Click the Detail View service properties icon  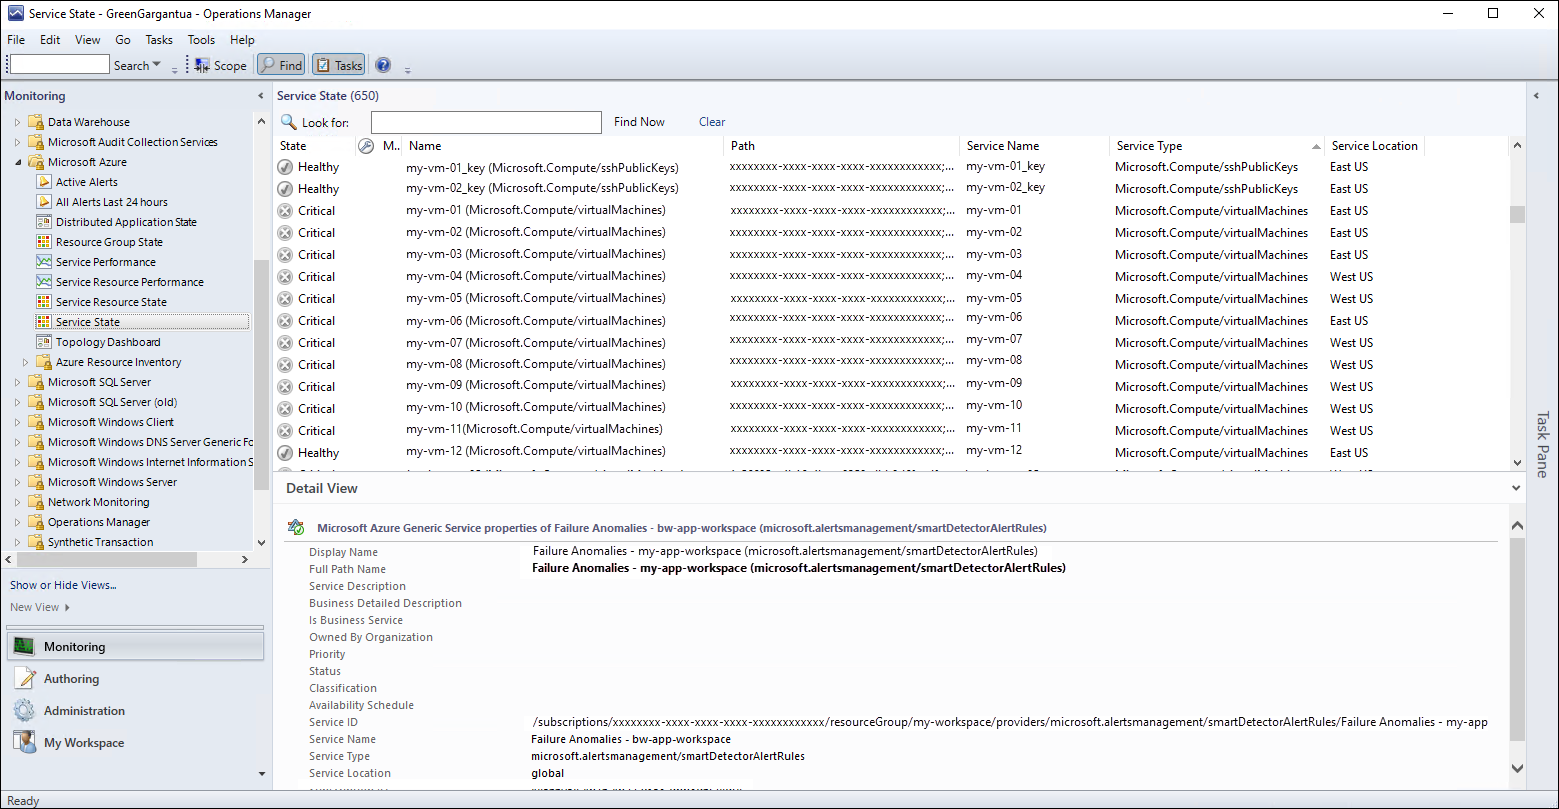pos(296,527)
